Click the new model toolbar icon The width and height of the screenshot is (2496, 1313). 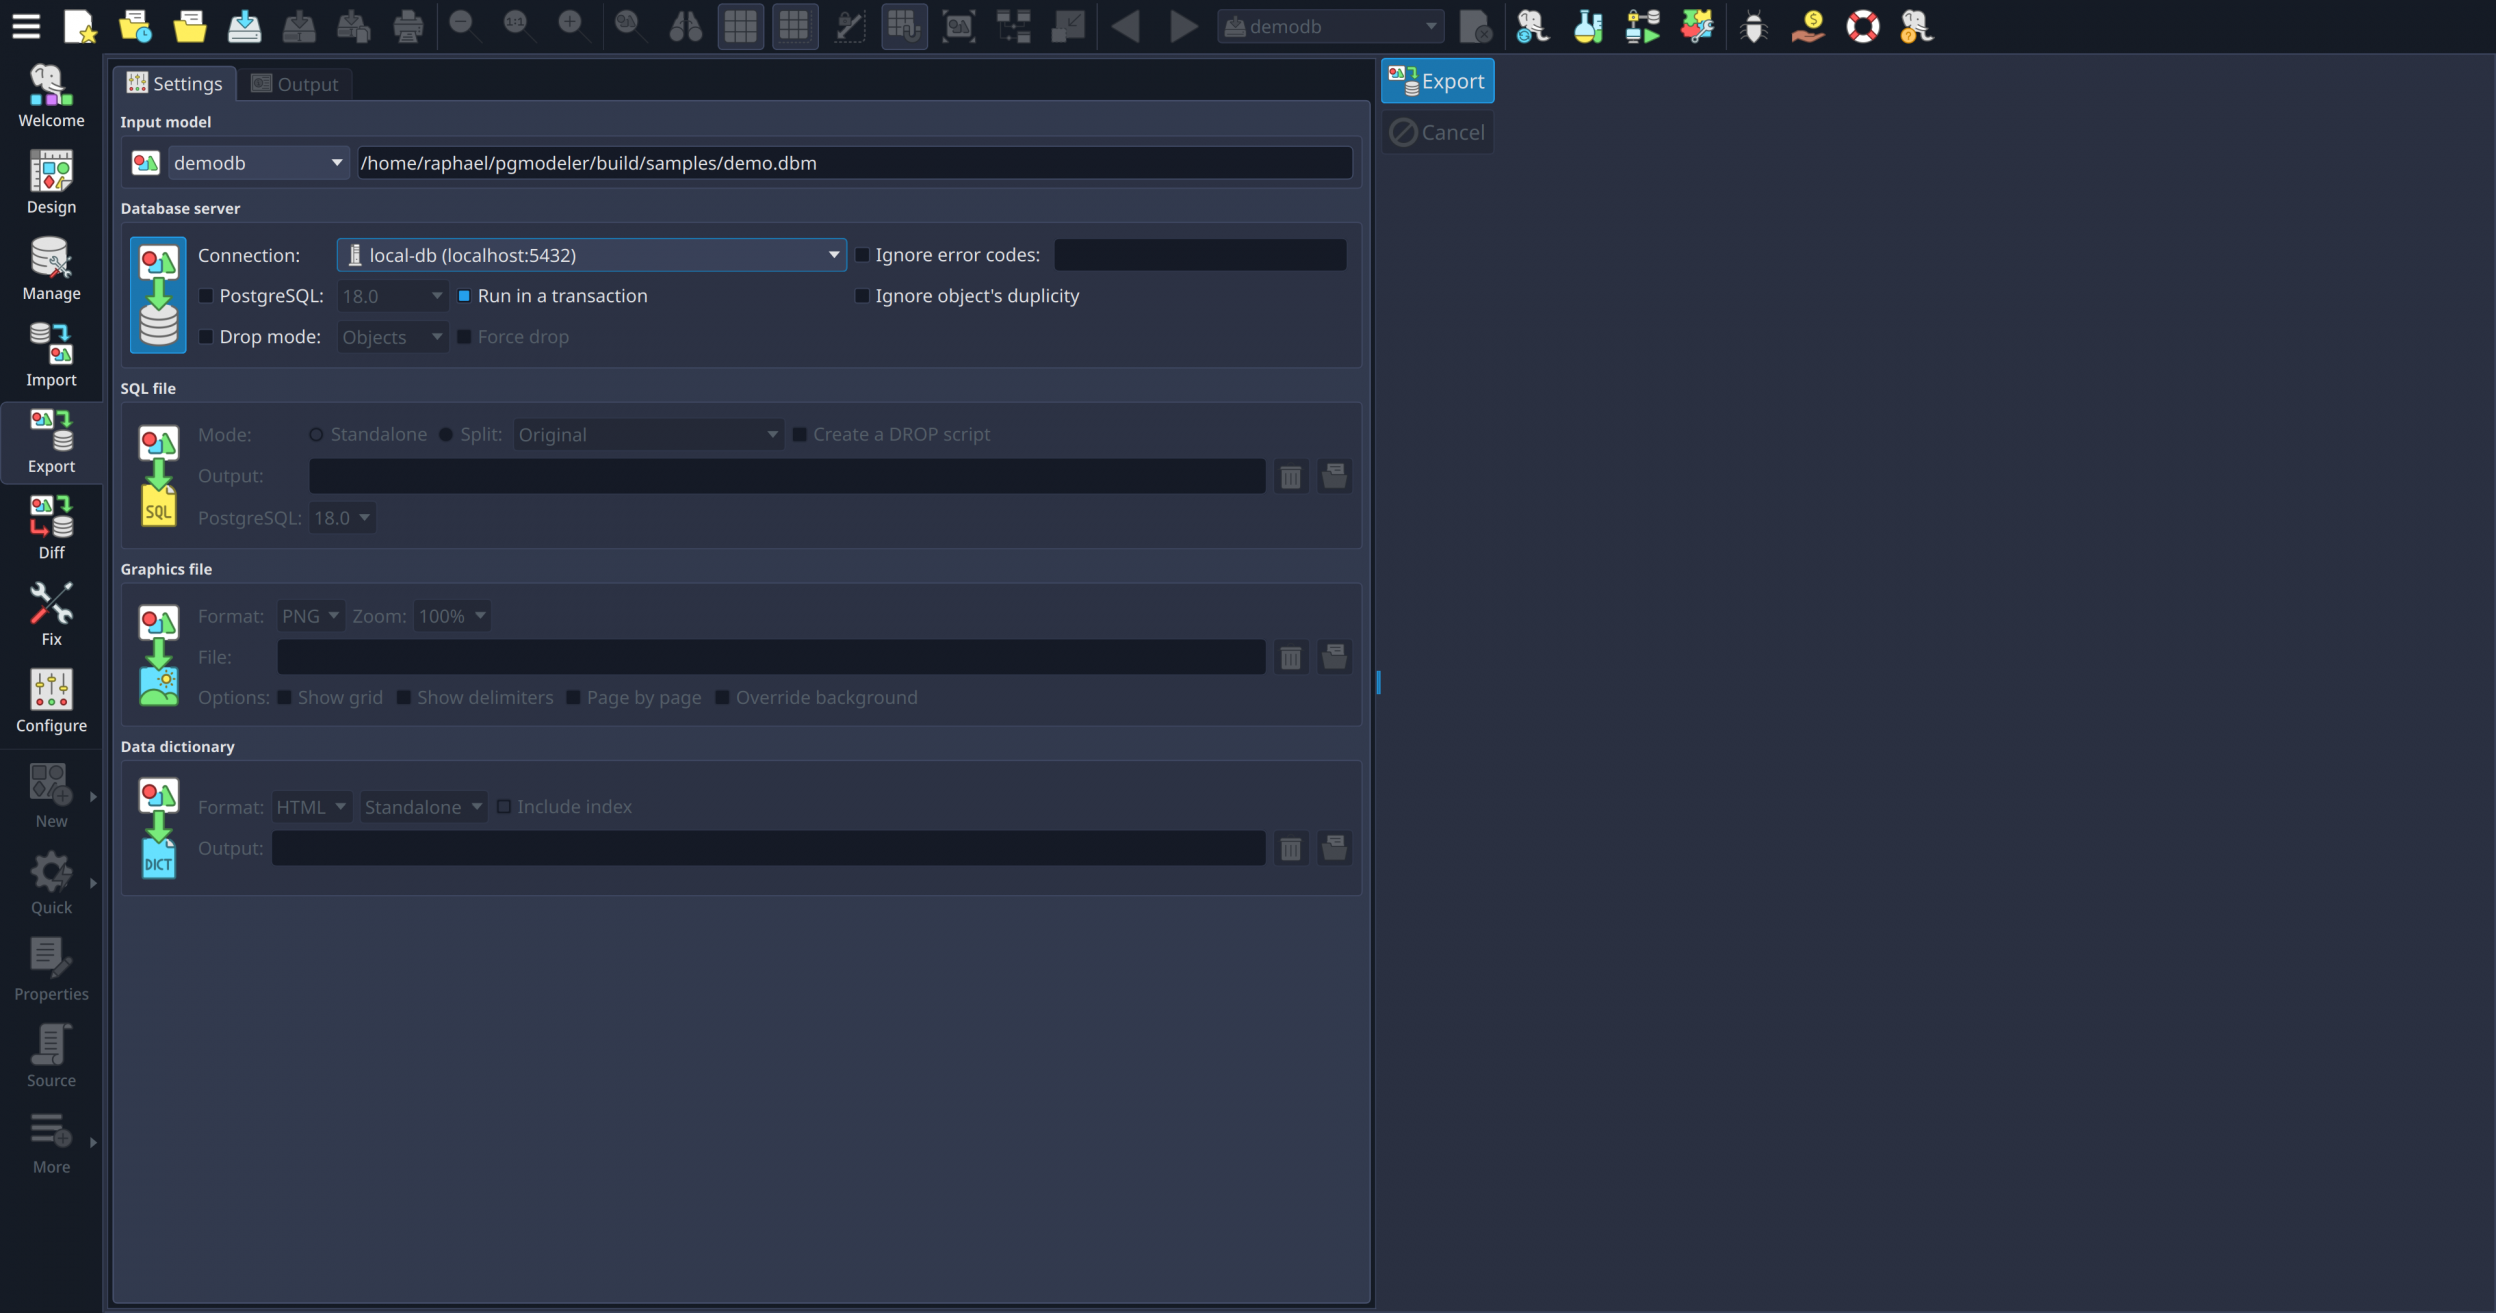(x=79, y=26)
